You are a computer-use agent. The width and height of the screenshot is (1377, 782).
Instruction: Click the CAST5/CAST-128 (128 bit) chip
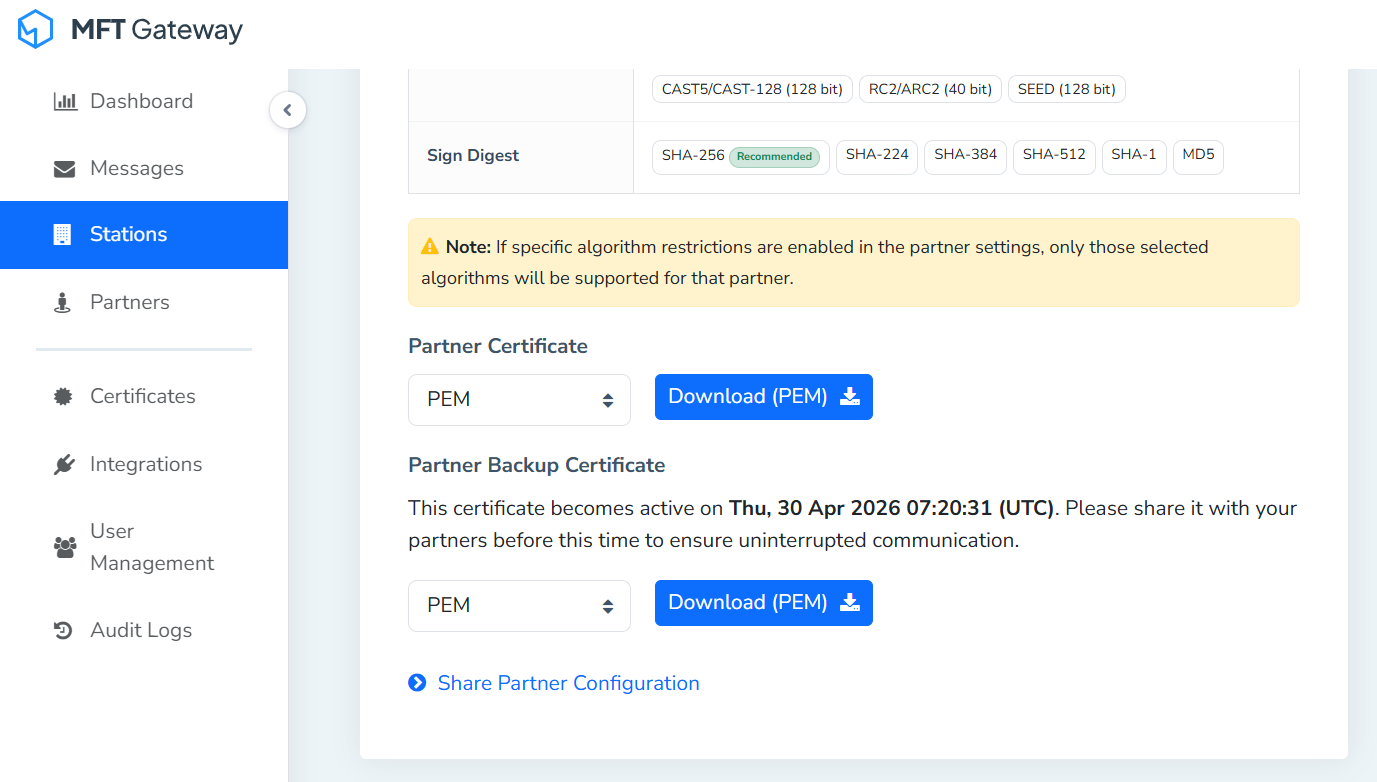click(752, 89)
